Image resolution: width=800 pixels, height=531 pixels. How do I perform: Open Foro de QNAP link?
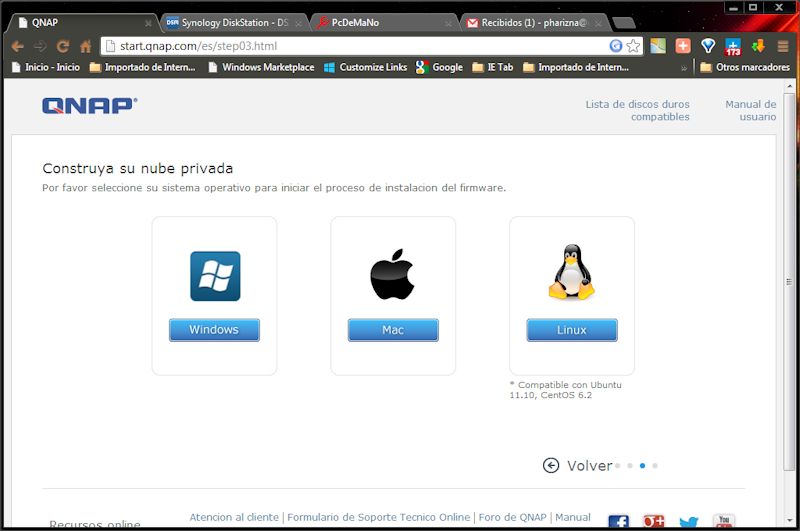512,517
